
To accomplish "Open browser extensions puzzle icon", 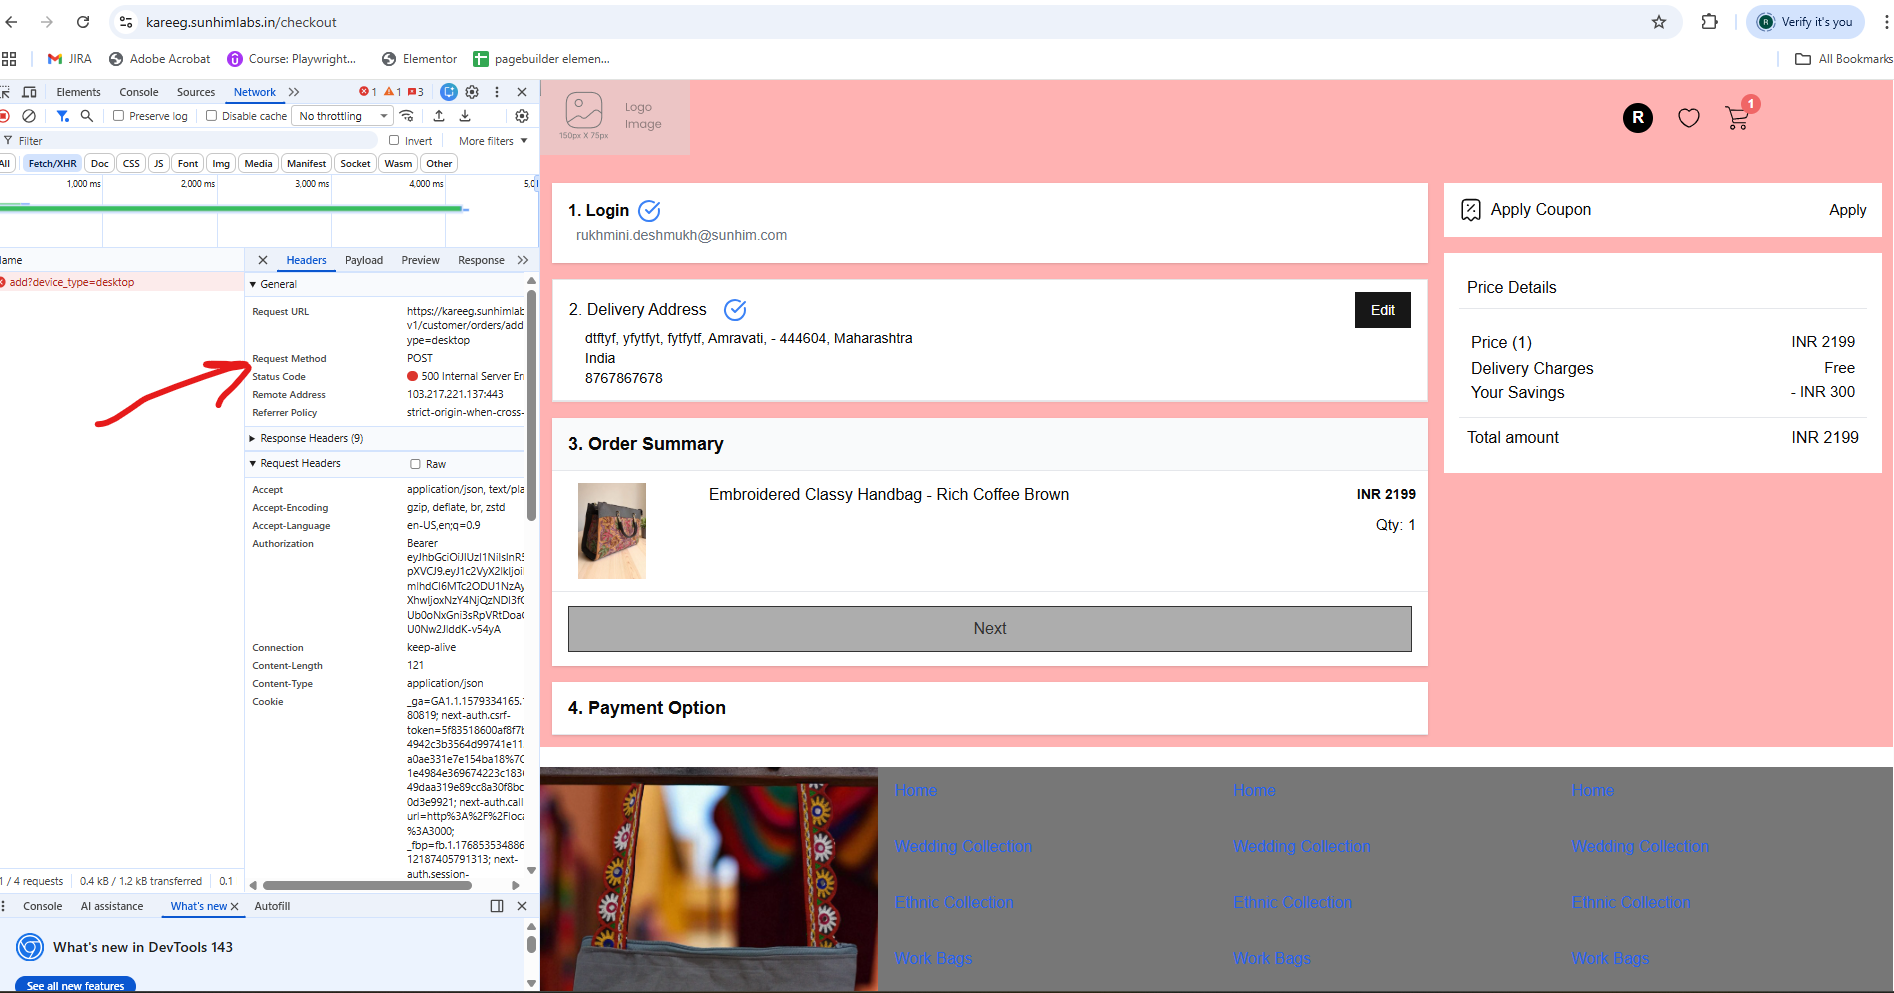I will point(1710,22).
